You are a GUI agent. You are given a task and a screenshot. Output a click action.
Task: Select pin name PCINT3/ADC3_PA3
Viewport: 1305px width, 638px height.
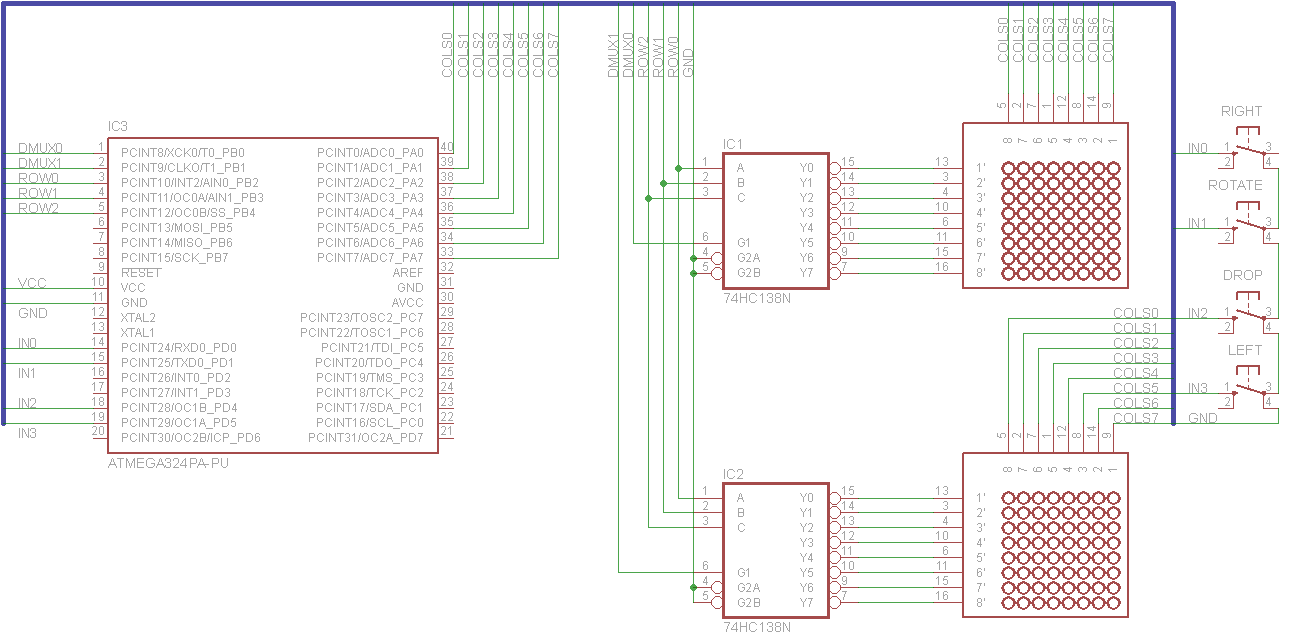pos(370,197)
